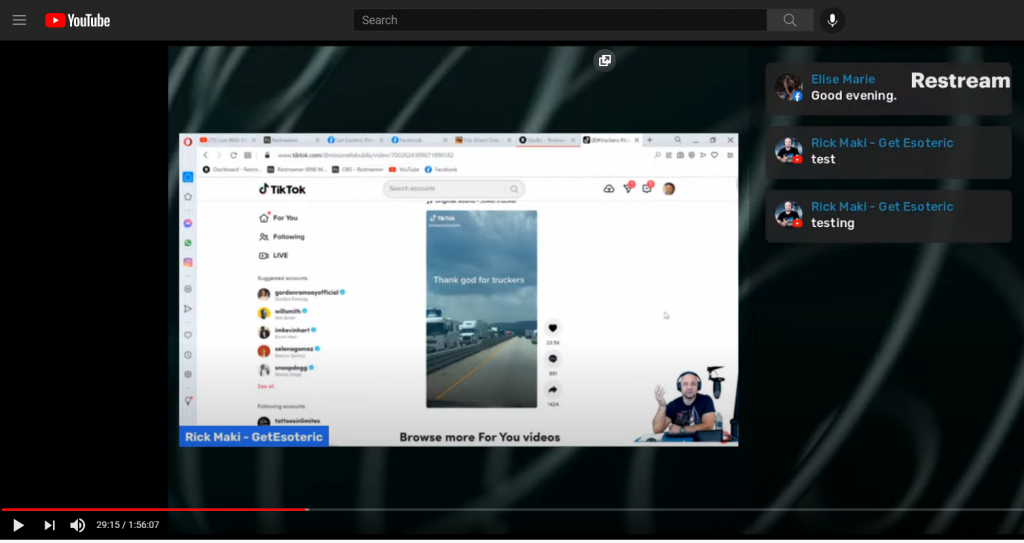
Task: Open imkevinhart suggested account
Action: 287,332
